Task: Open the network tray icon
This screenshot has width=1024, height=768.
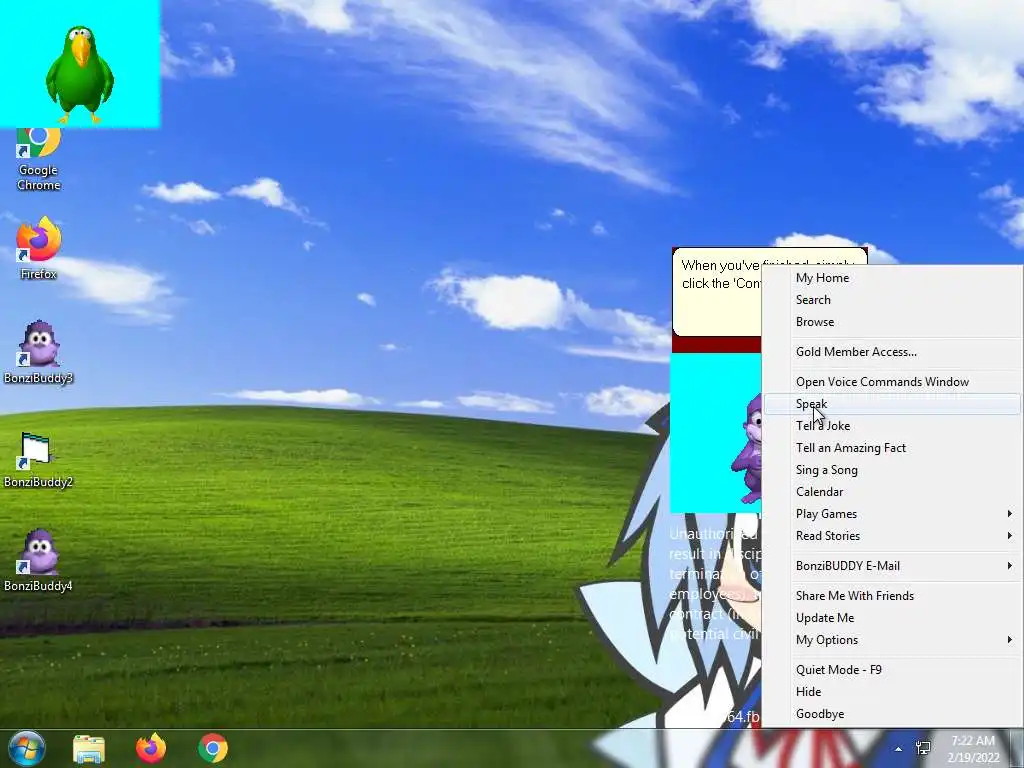Action: coord(923,748)
